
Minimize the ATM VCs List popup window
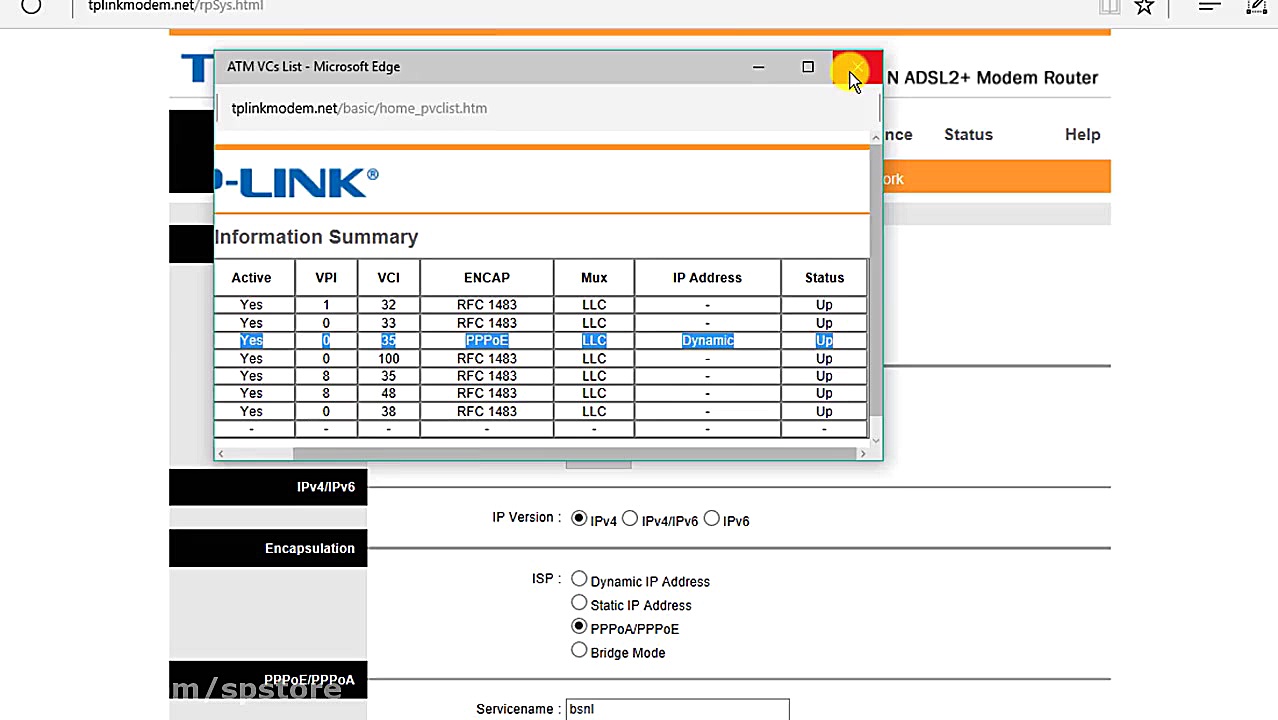758,67
